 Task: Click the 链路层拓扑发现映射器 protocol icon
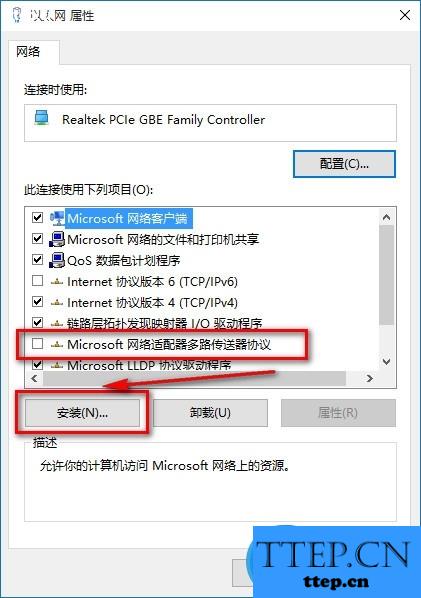coord(57,324)
